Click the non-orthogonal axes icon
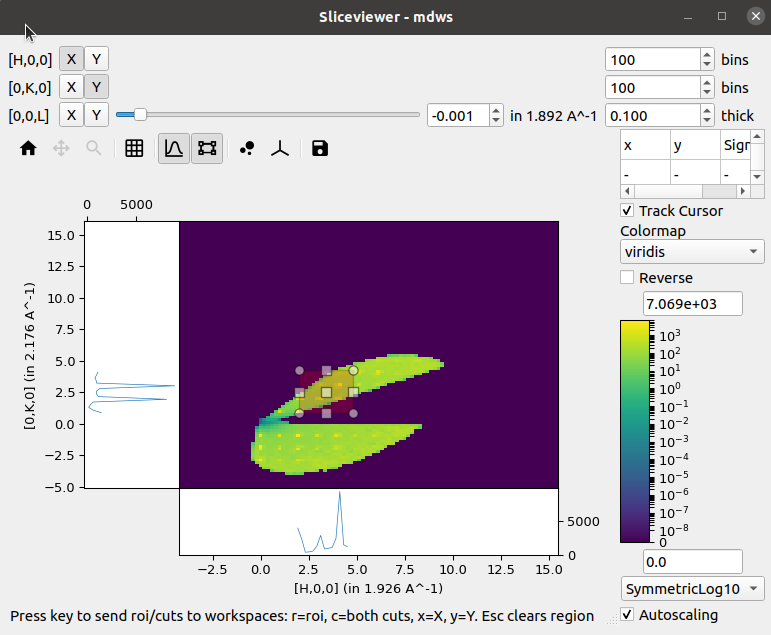771x635 pixels. [282, 149]
